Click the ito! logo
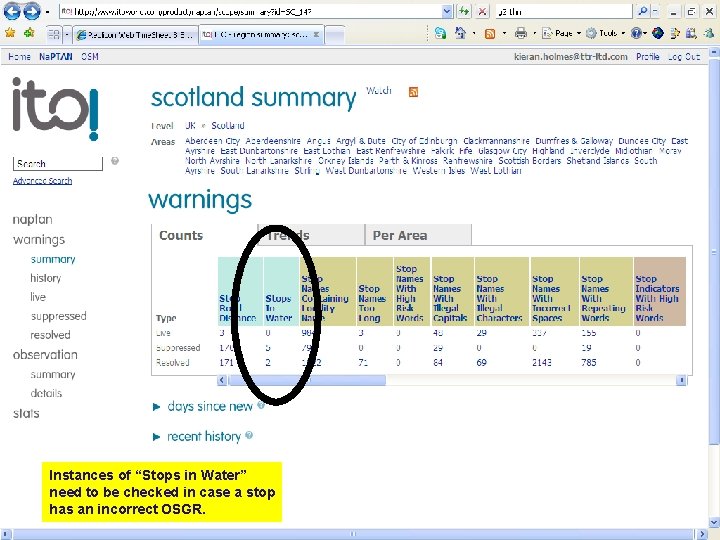 56,108
